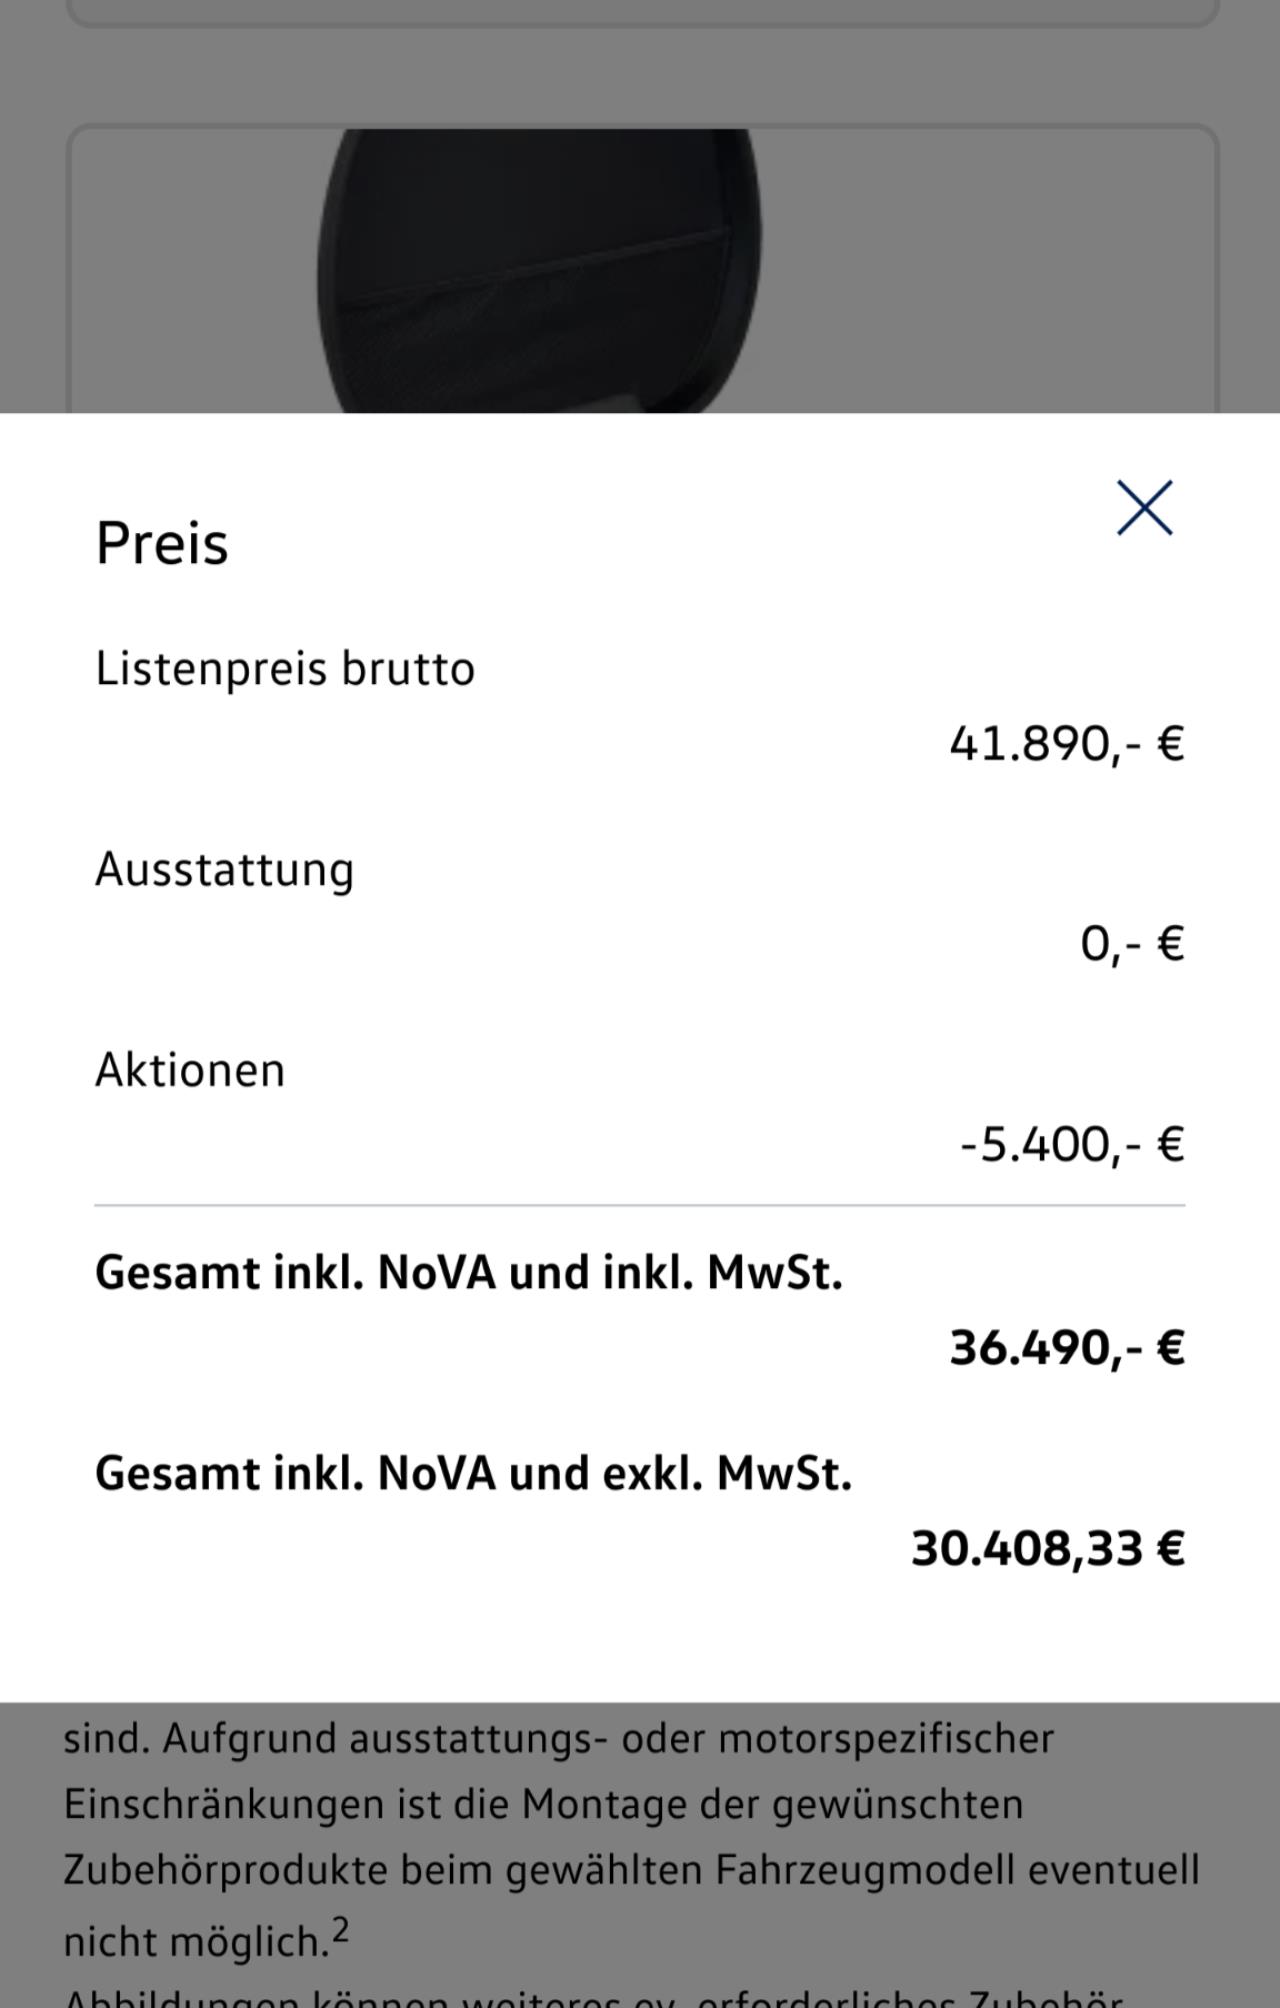
Task: Select the Aktionen row label
Action: [190, 1070]
